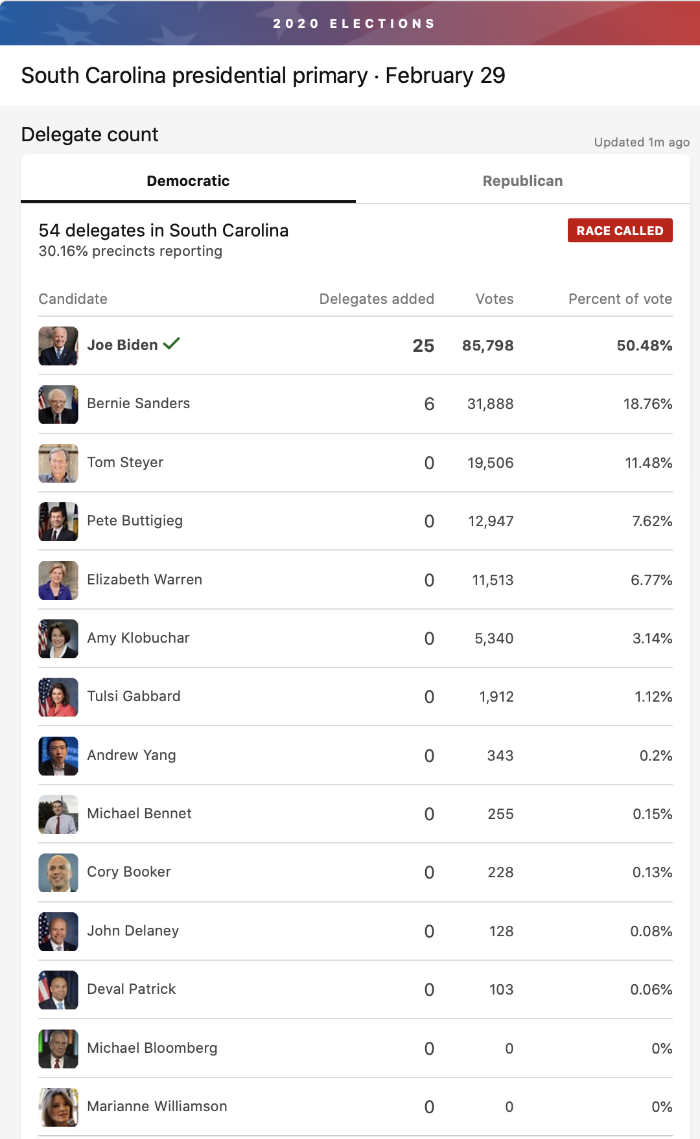Image resolution: width=700 pixels, height=1139 pixels.
Task: Click the Delegates added column header
Action: click(x=376, y=299)
